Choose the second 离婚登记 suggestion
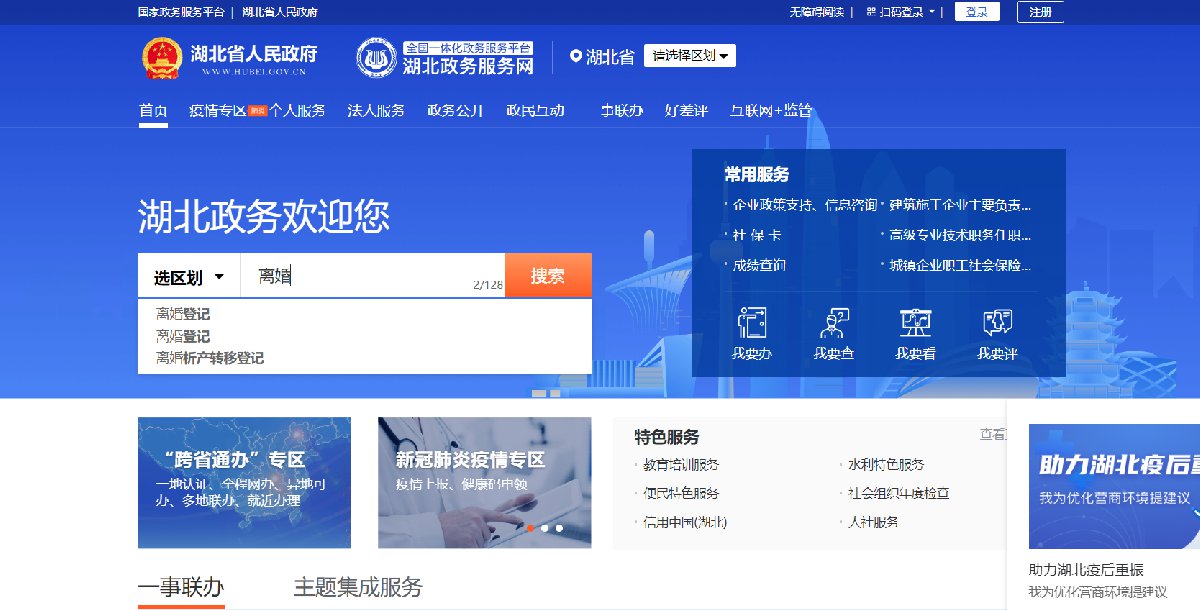The height and width of the screenshot is (610, 1200). pyautogui.click(x=183, y=336)
